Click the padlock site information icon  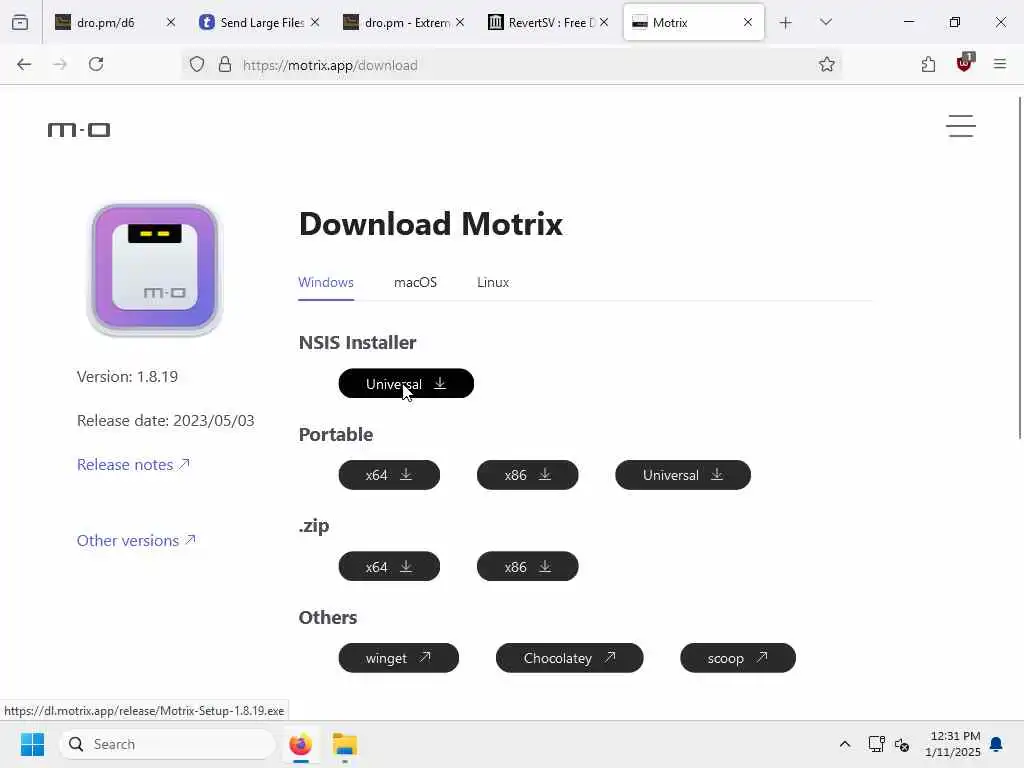tap(225, 65)
